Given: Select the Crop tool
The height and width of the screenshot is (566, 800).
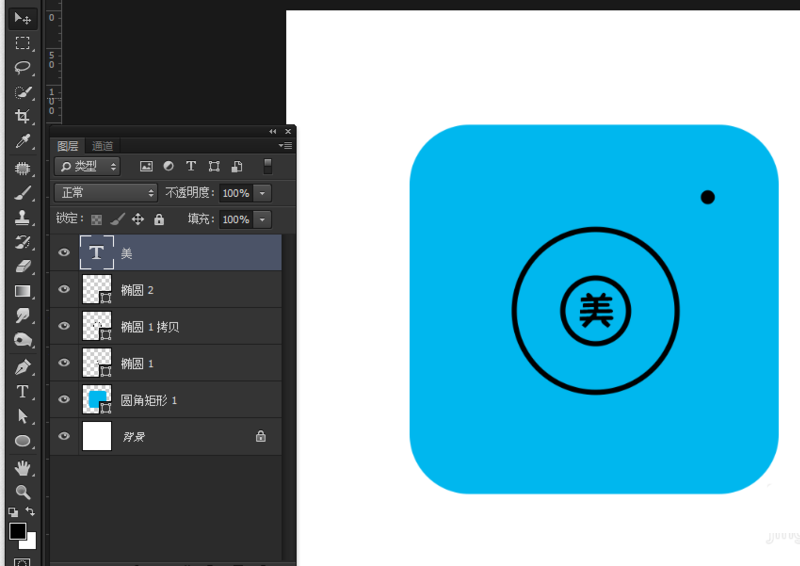Looking at the screenshot, I should (x=22, y=116).
